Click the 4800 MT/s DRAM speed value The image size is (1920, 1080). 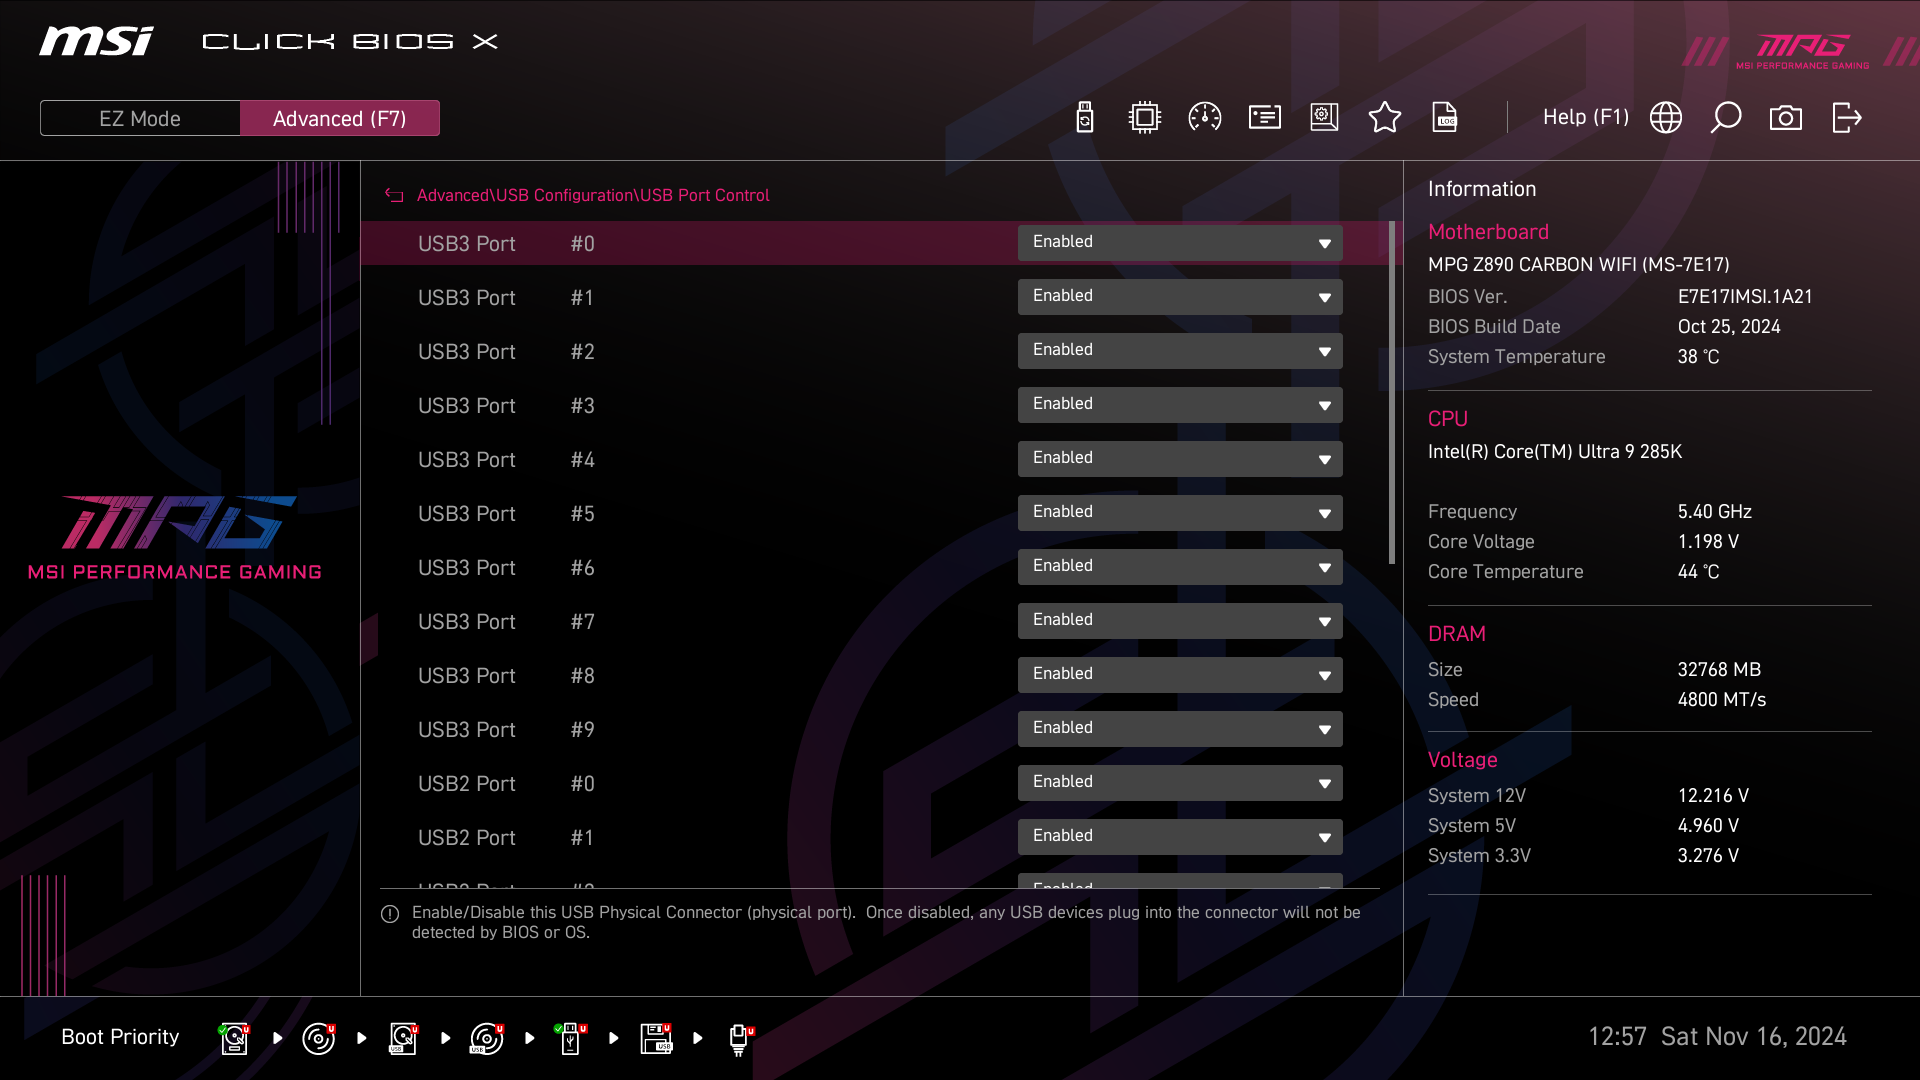point(1722,700)
